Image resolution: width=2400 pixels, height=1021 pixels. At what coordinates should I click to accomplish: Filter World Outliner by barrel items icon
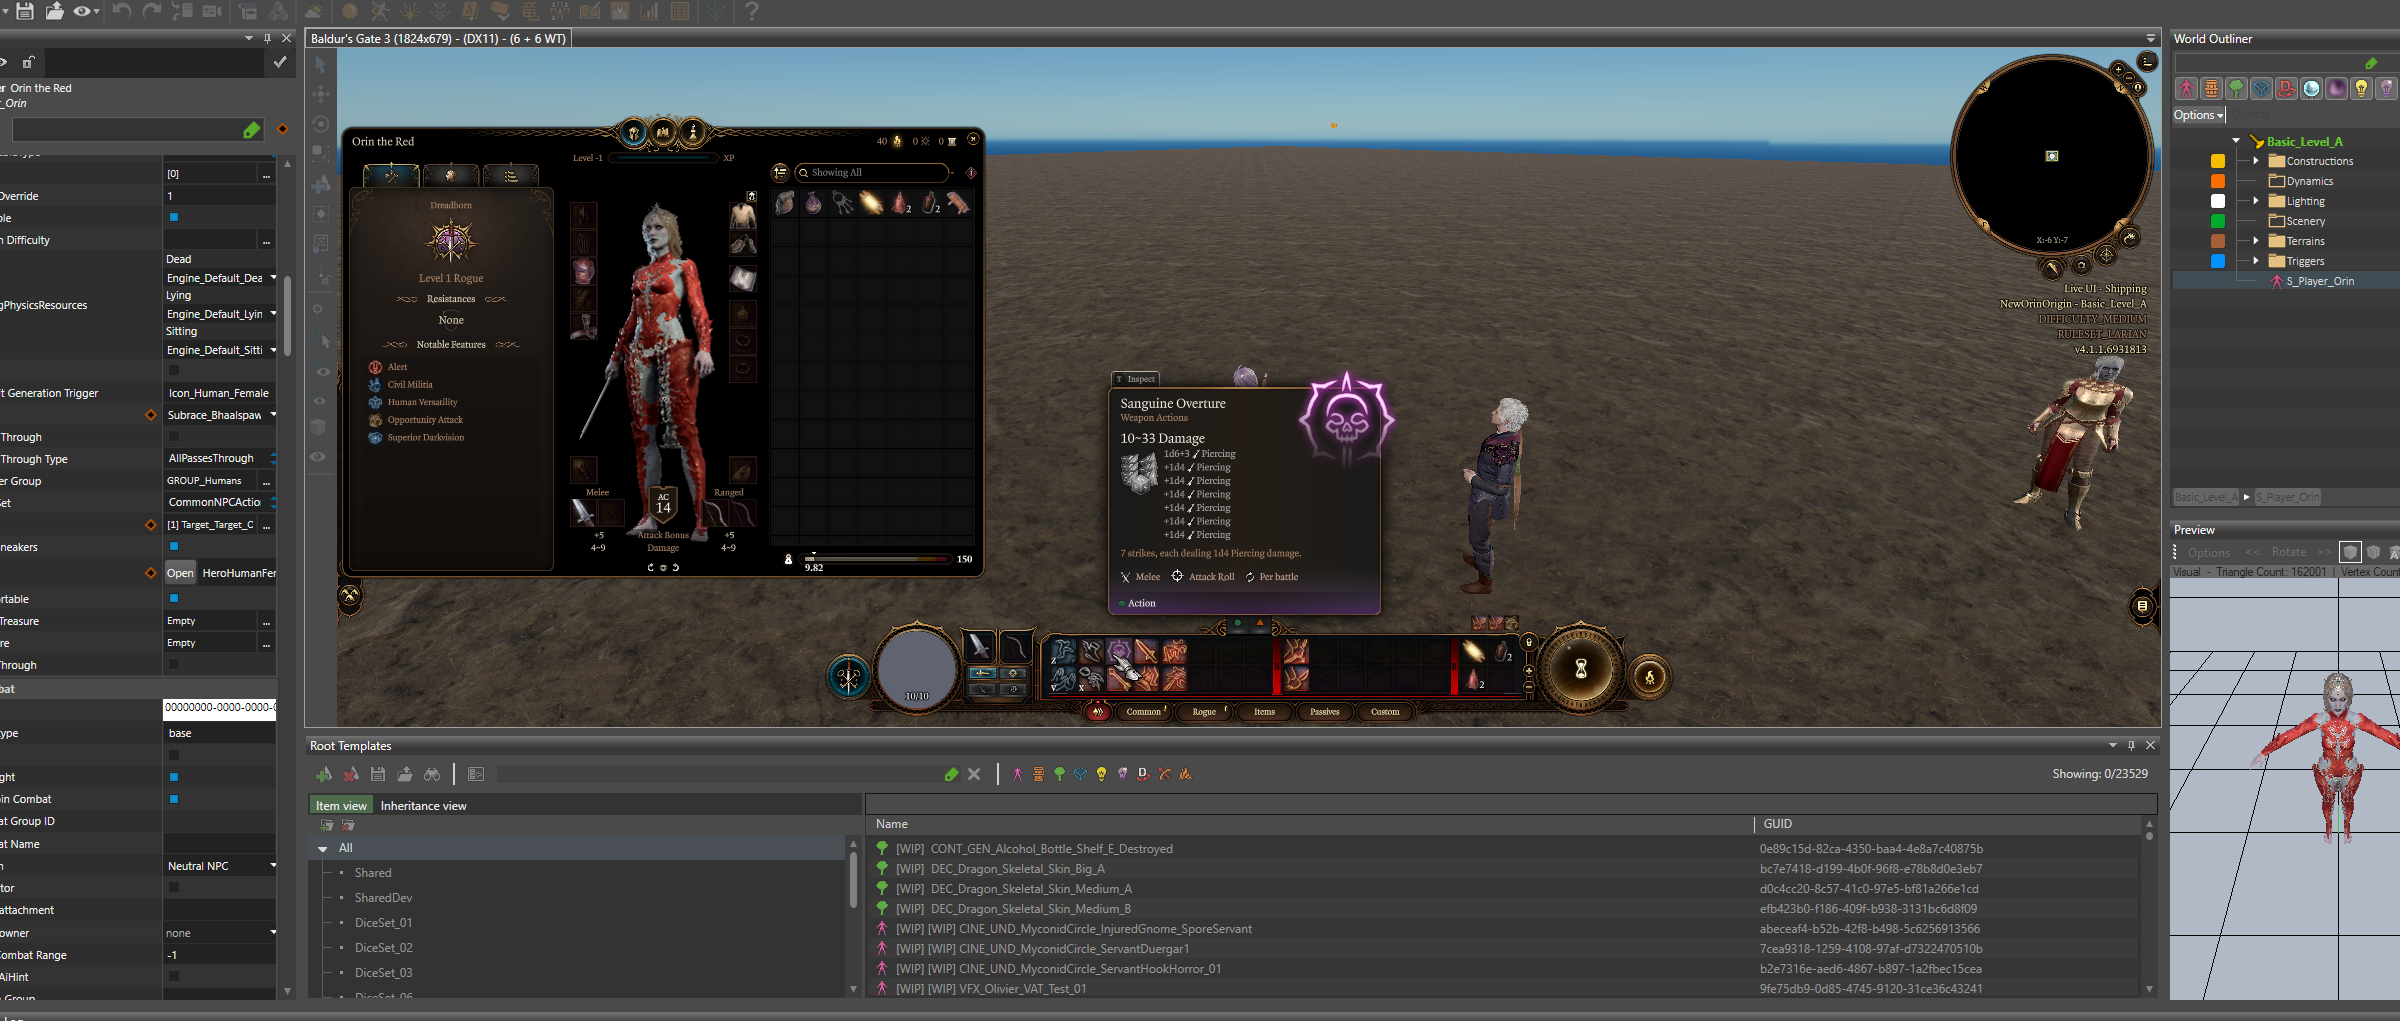(x=2211, y=89)
